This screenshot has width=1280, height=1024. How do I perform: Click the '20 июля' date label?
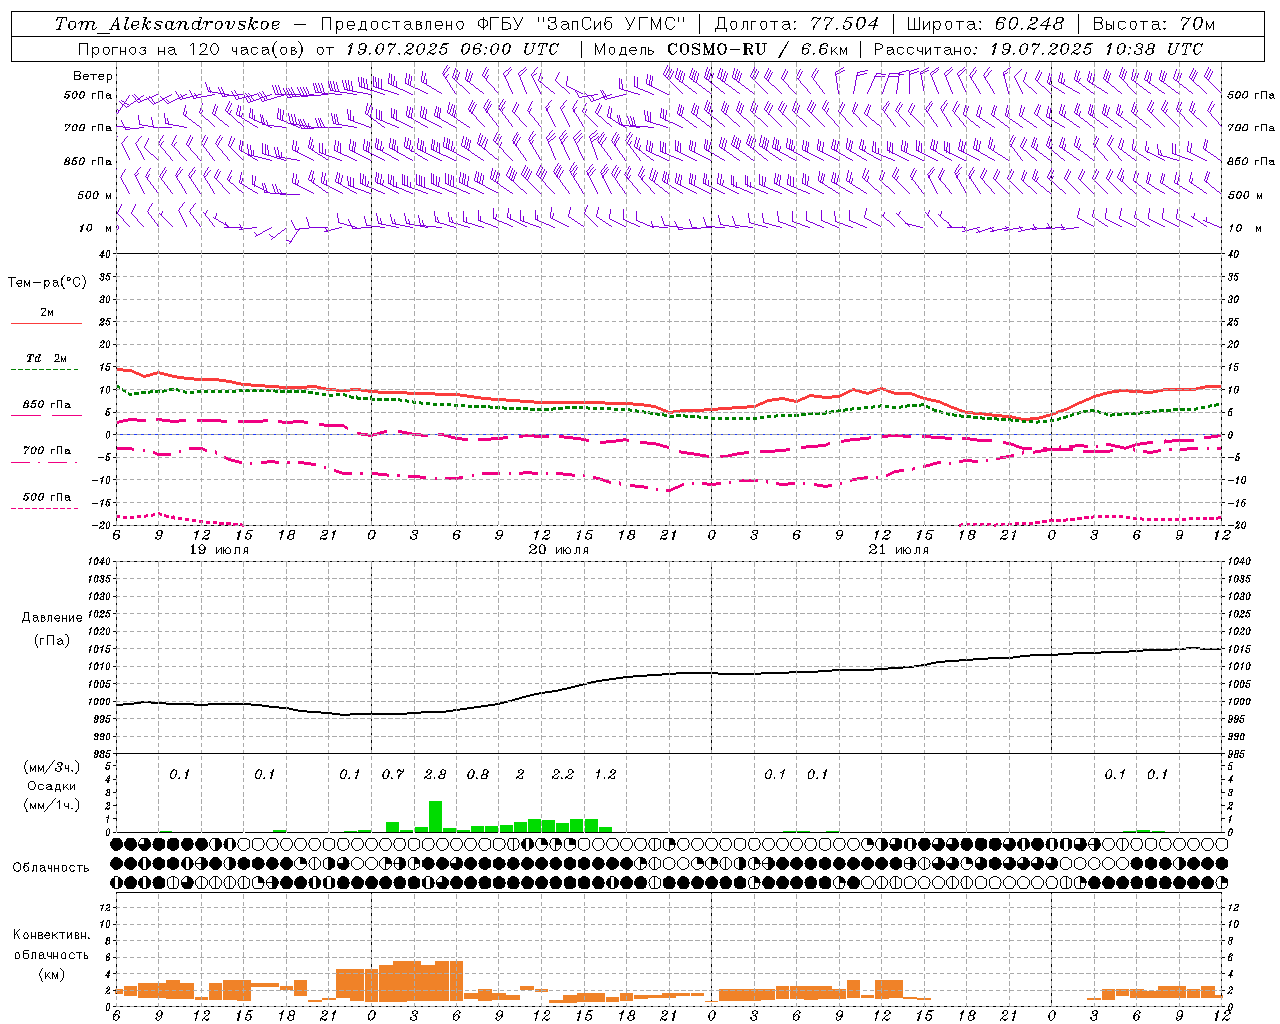tap(558, 550)
